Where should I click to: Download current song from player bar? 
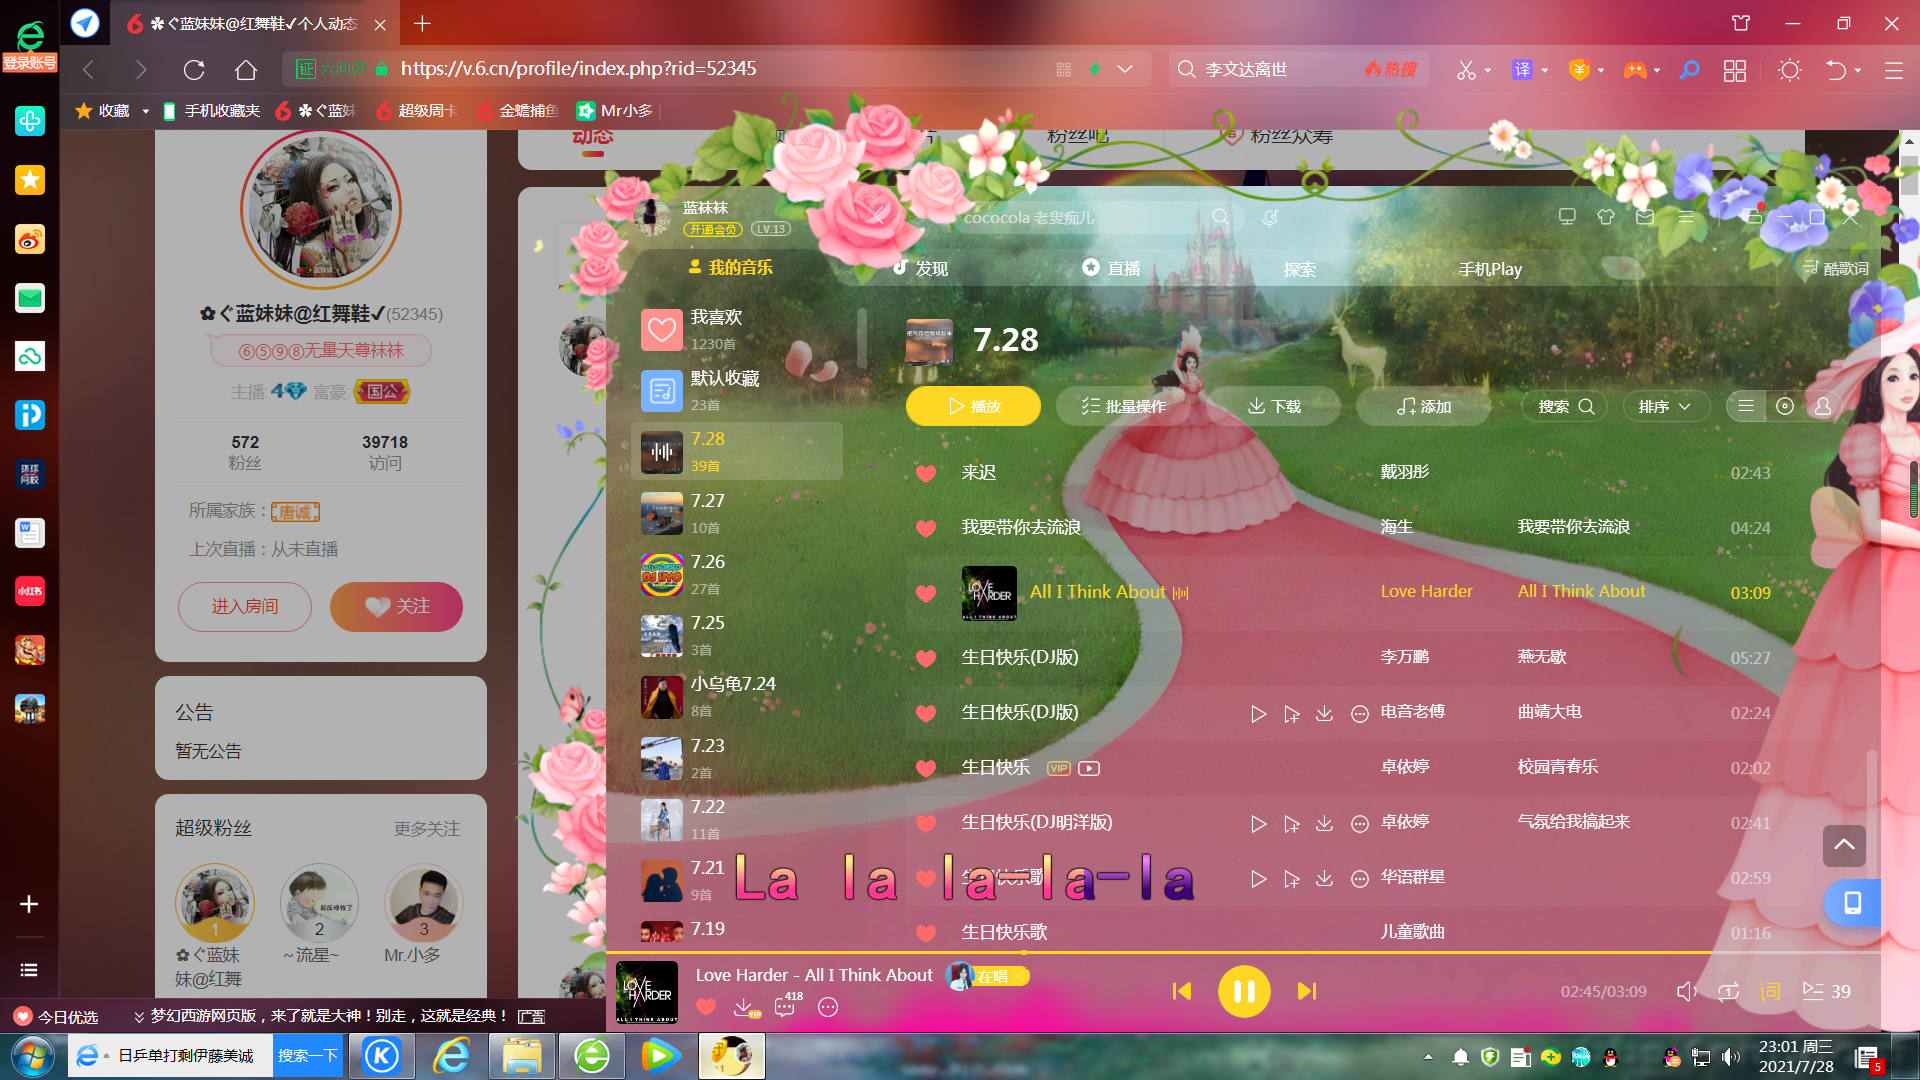click(x=745, y=1008)
